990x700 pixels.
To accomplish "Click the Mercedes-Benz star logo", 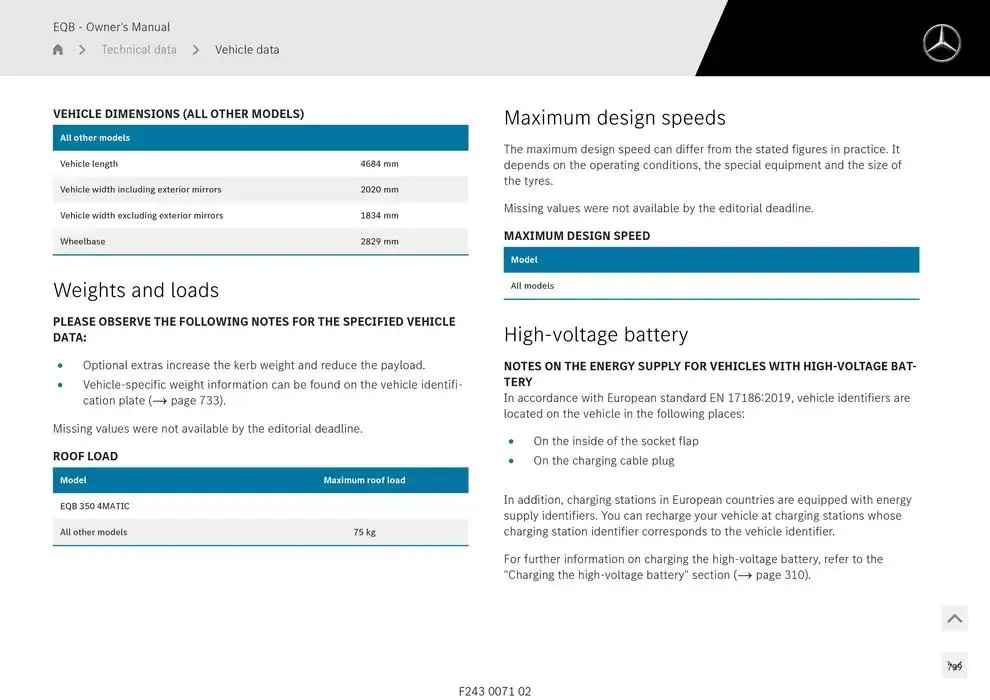I will pos(941,43).
